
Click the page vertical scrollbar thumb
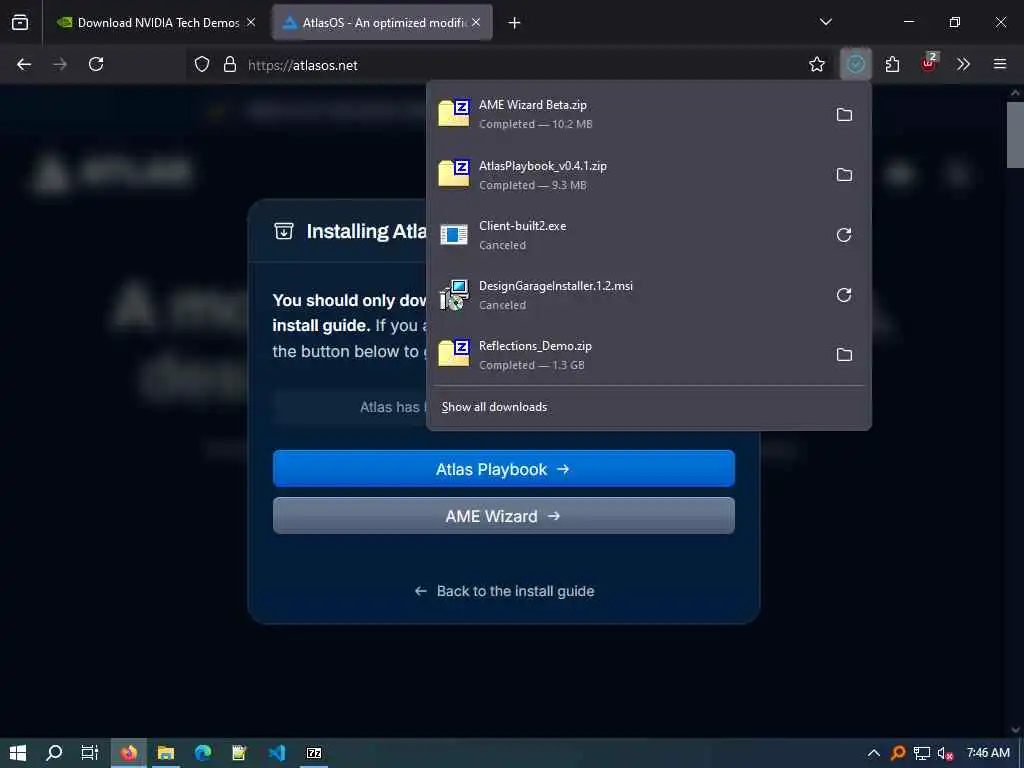pyautogui.click(x=1015, y=135)
